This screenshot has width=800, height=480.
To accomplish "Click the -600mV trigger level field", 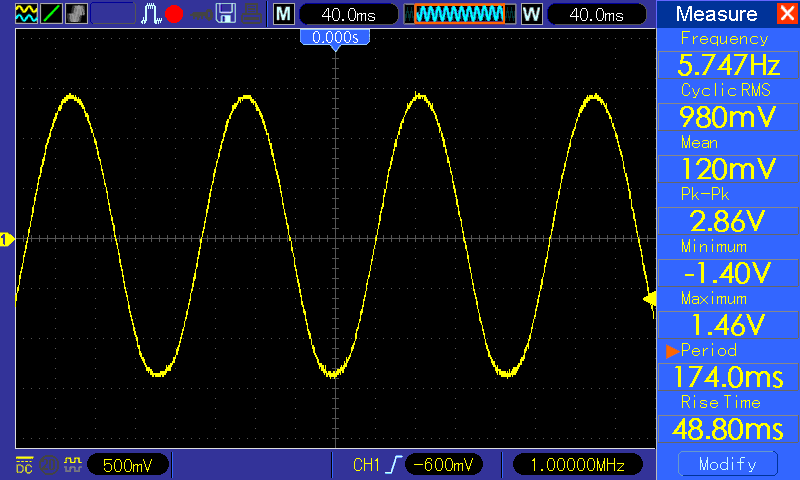I will tap(443, 465).
